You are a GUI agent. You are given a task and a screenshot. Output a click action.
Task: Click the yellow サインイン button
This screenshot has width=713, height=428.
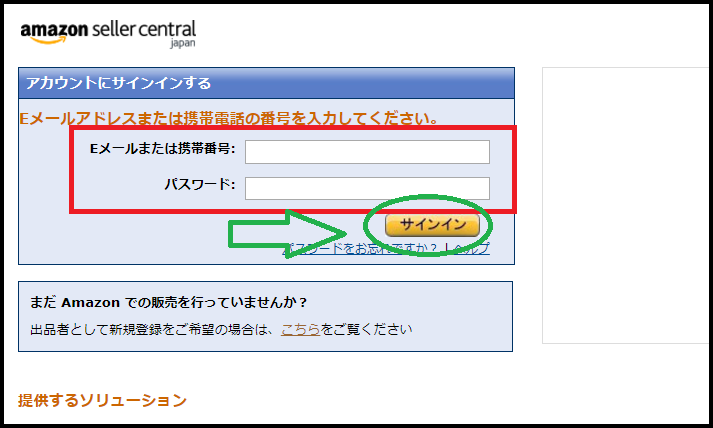(x=432, y=225)
